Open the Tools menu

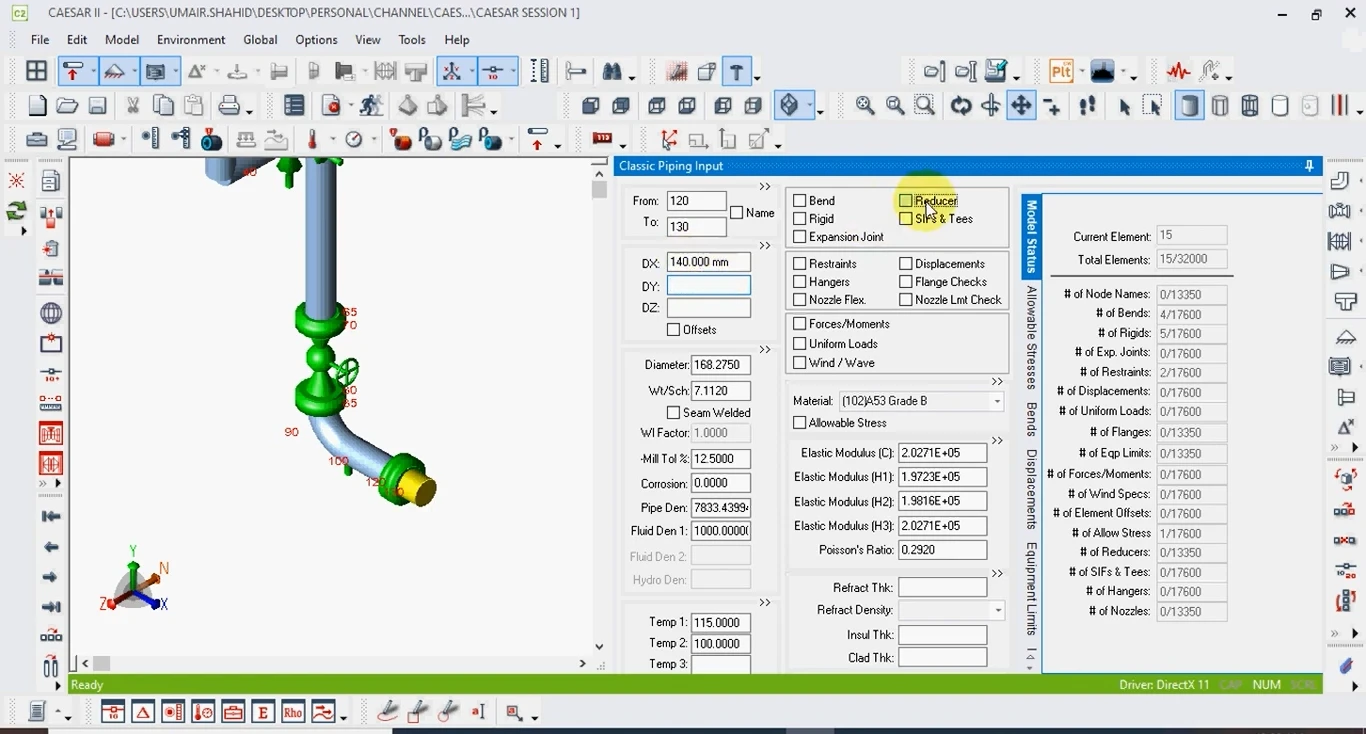point(412,40)
